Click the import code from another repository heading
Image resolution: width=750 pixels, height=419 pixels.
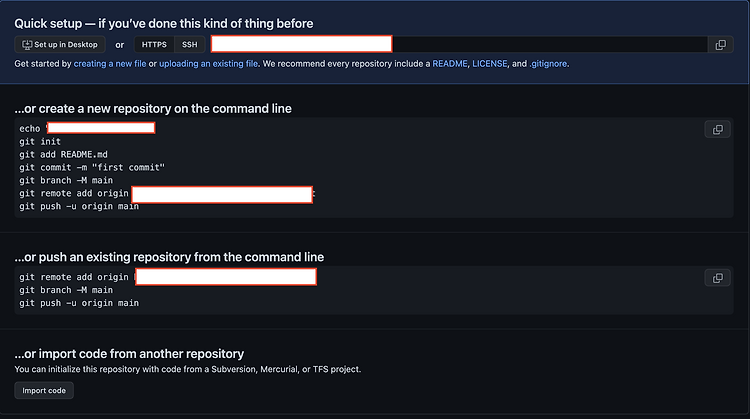(x=129, y=353)
